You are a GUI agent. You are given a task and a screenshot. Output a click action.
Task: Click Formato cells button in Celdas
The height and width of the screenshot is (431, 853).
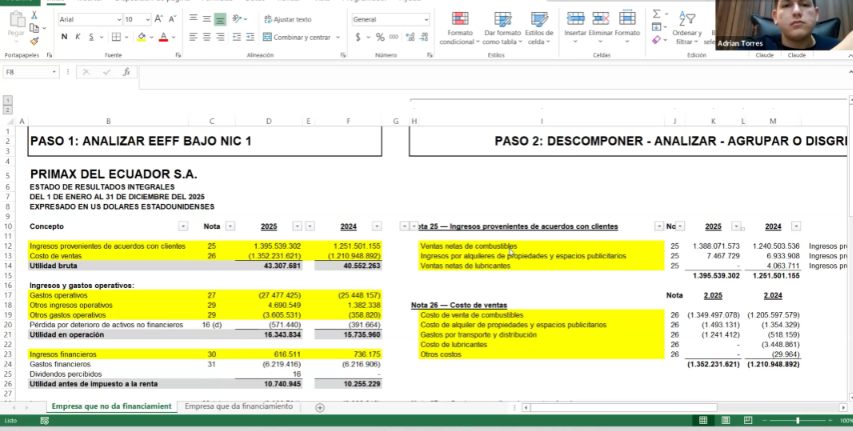[x=627, y=27]
